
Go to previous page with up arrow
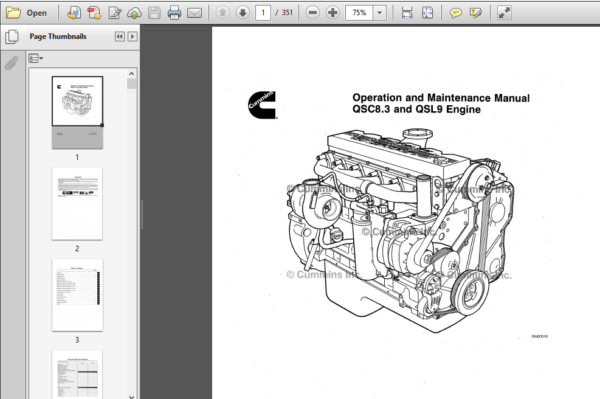[223, 13]
